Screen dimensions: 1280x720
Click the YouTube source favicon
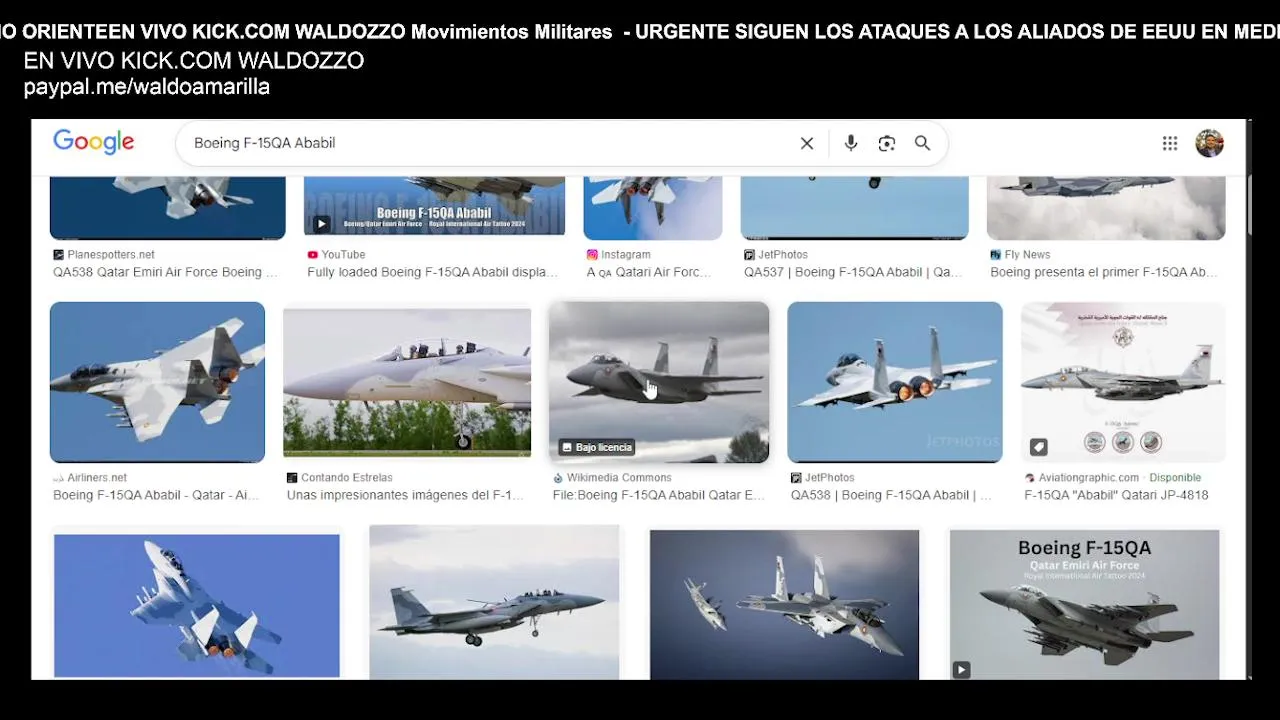point(313,255)
